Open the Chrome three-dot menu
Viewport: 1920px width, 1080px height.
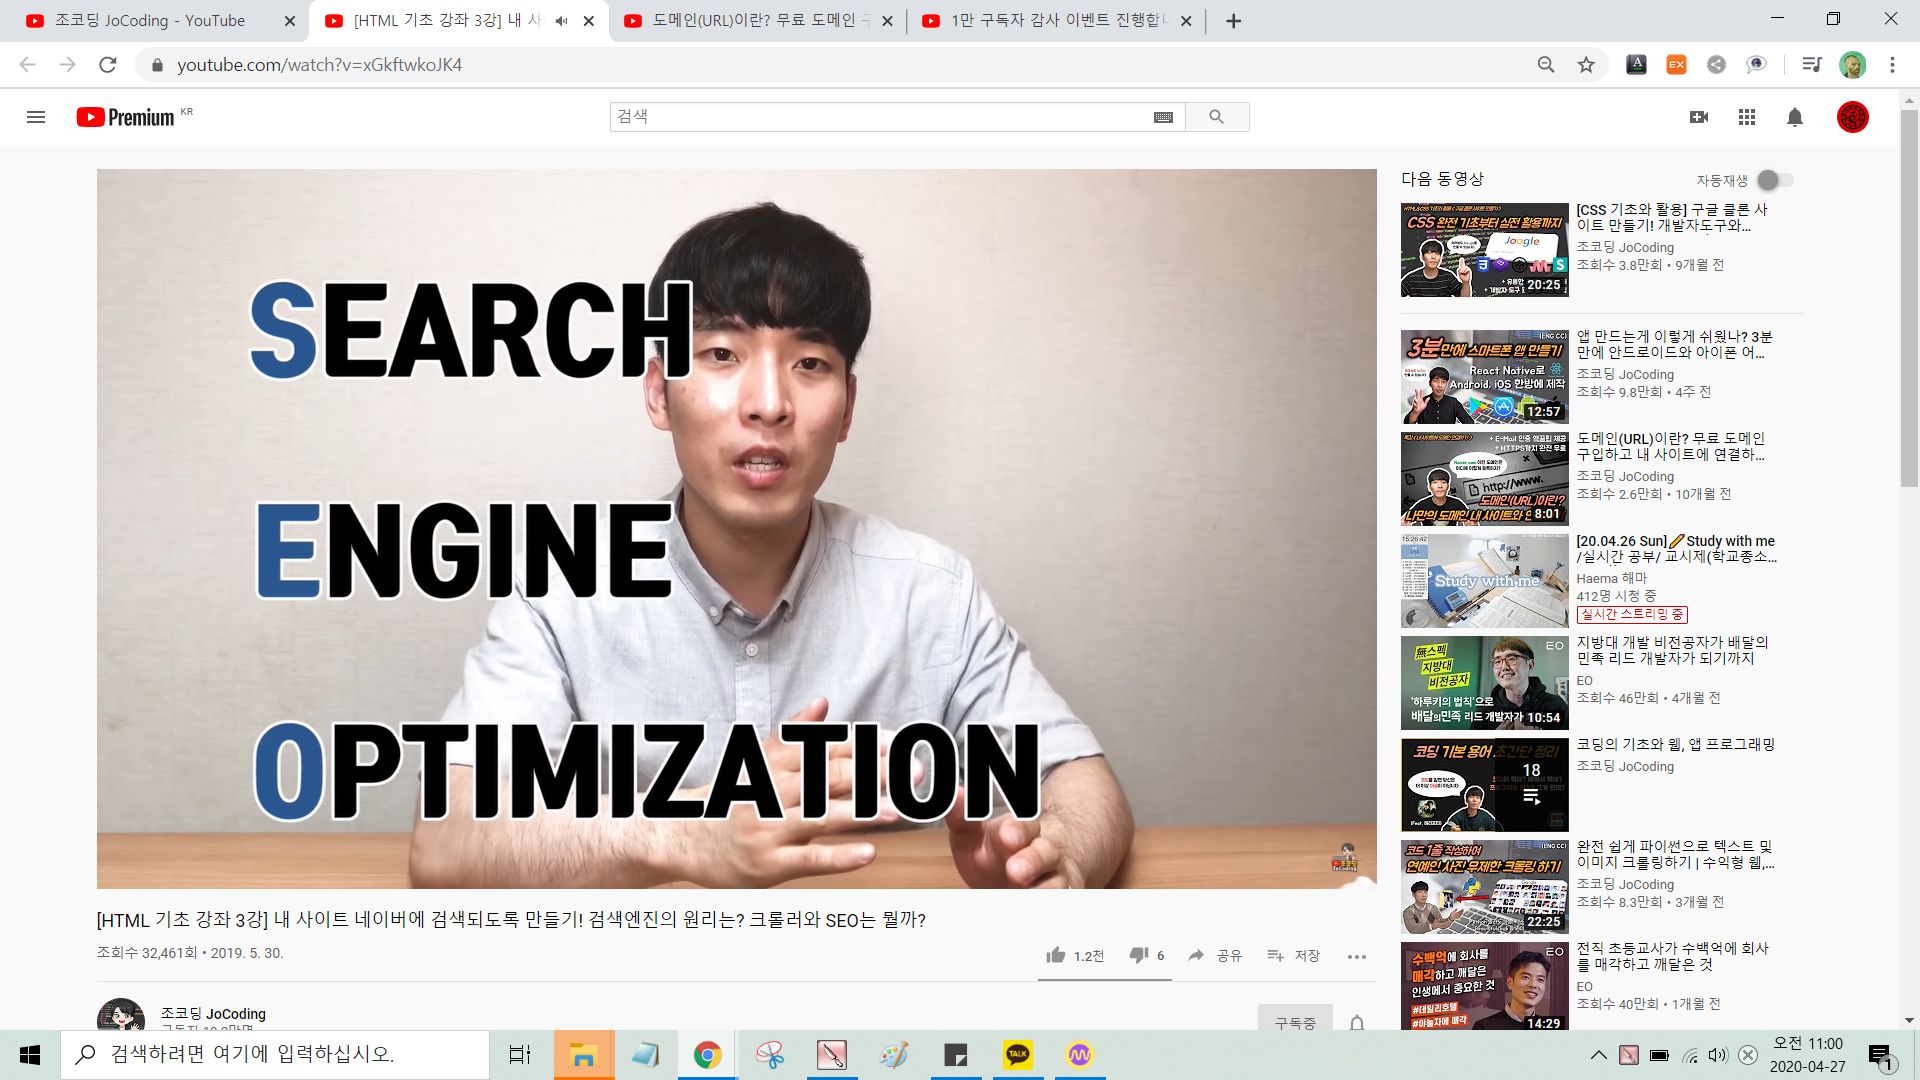[1892, 65]
